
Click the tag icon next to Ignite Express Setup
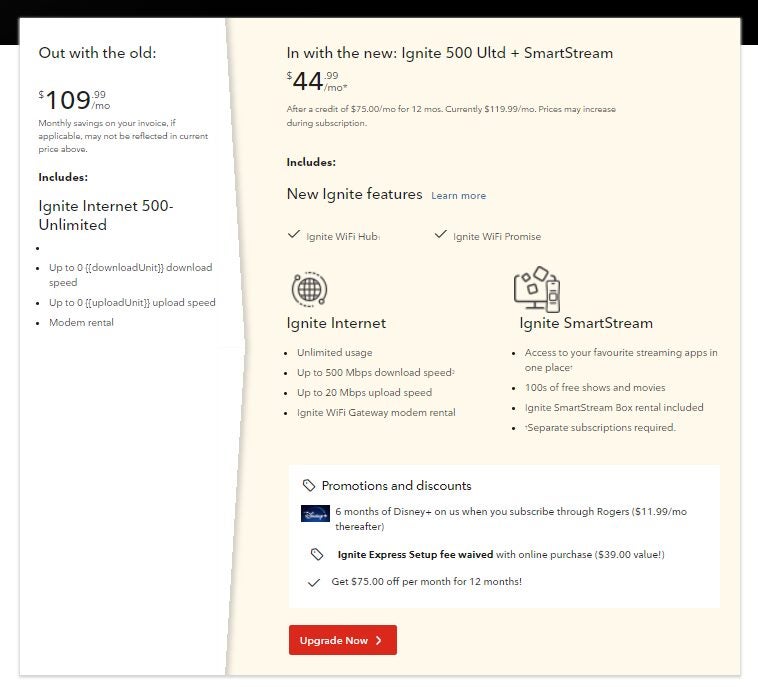tap(317, 554)
